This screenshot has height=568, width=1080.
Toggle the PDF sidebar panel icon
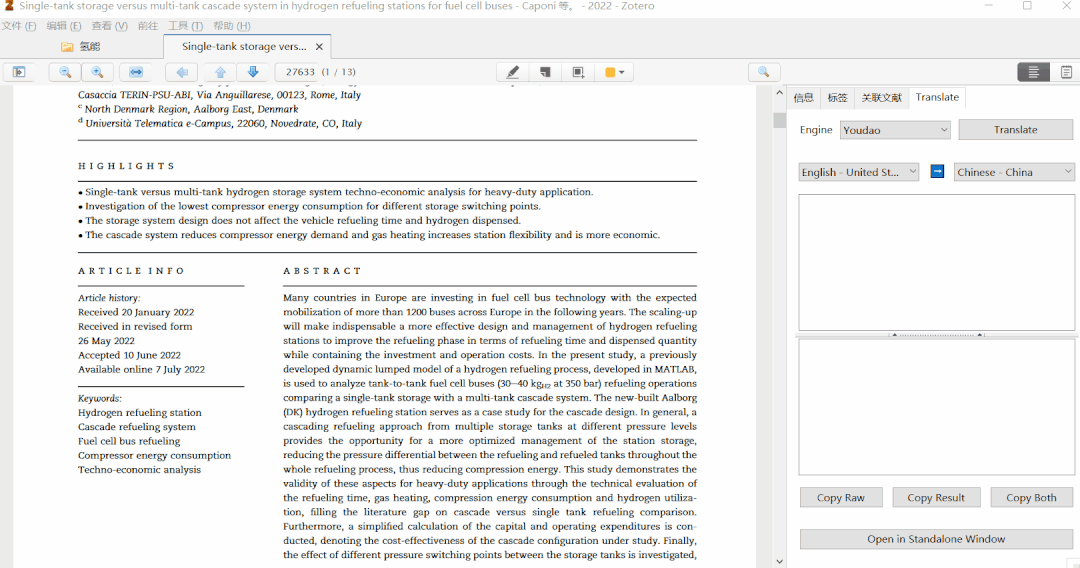click(18, 72)
